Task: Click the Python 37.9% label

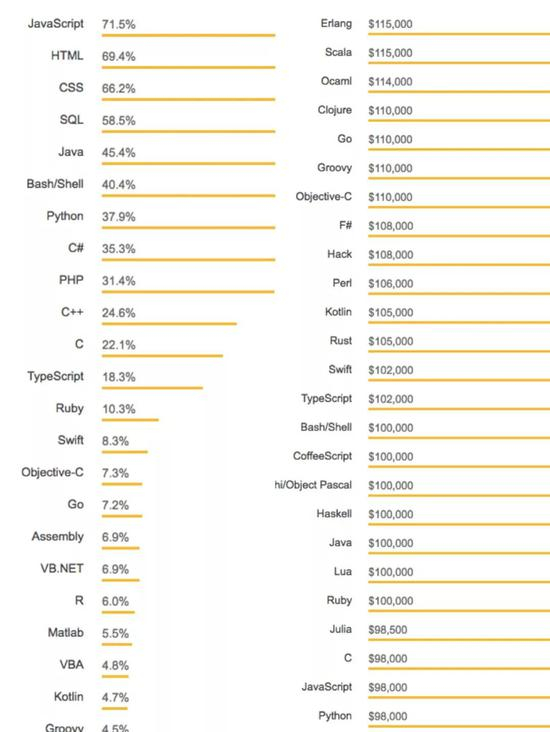Action: 65,216
